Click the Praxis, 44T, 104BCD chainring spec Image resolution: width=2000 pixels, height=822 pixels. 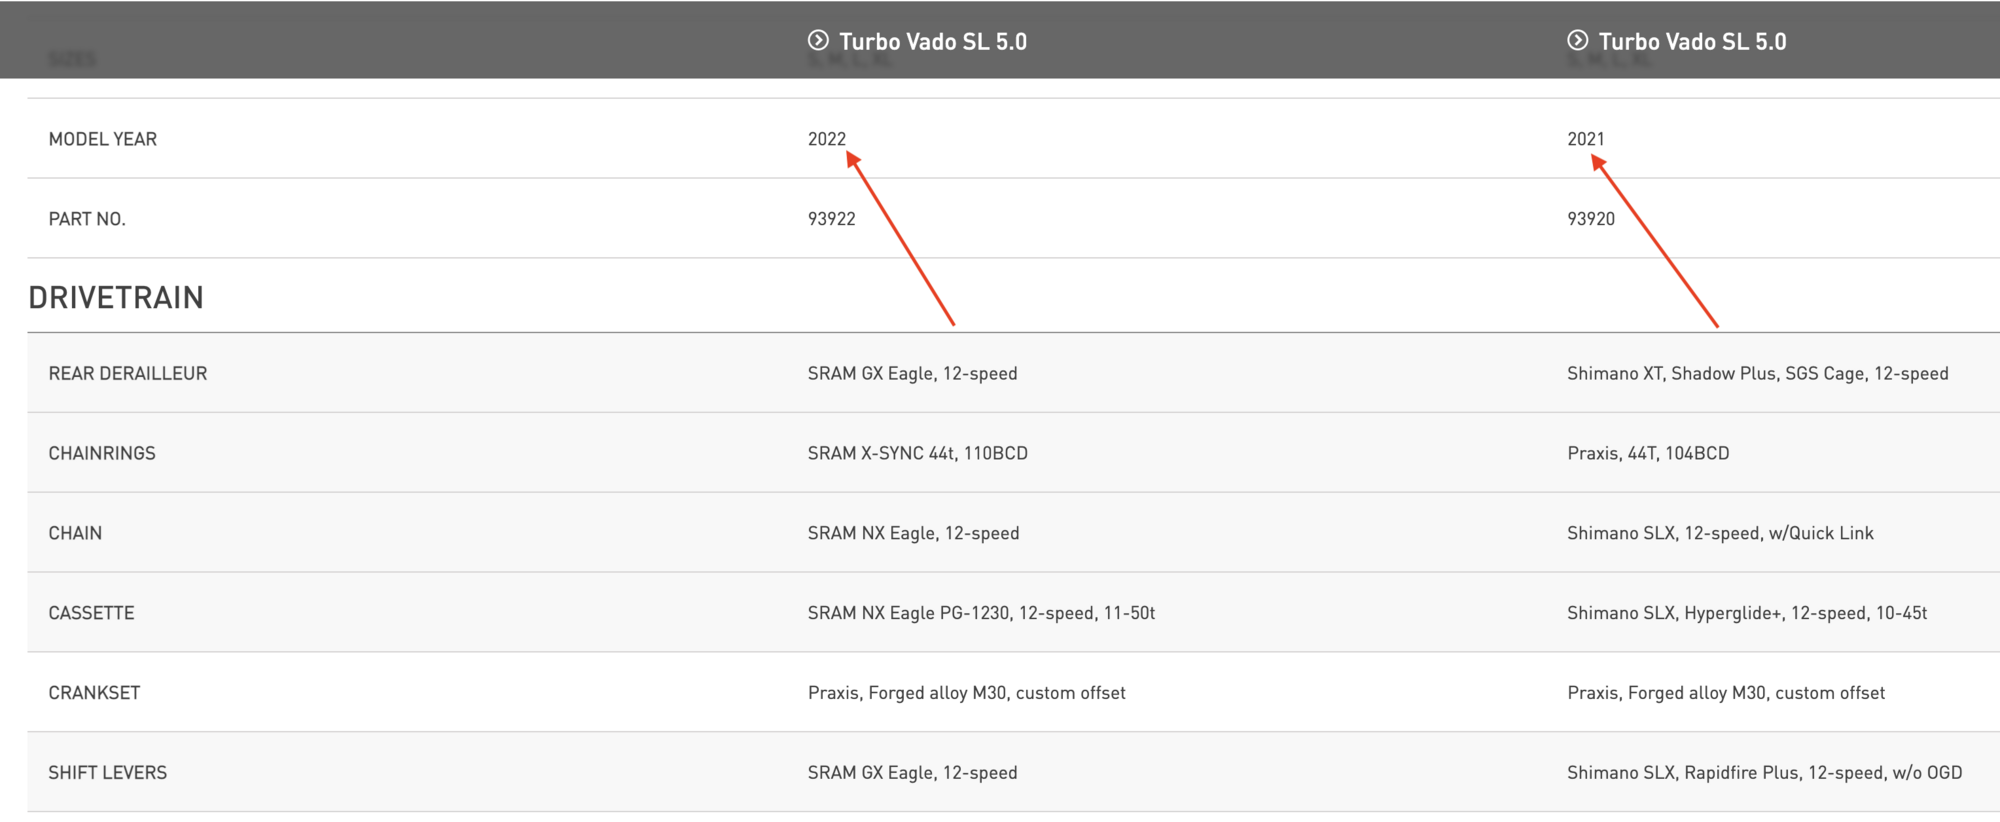(x=1648, y=453)
